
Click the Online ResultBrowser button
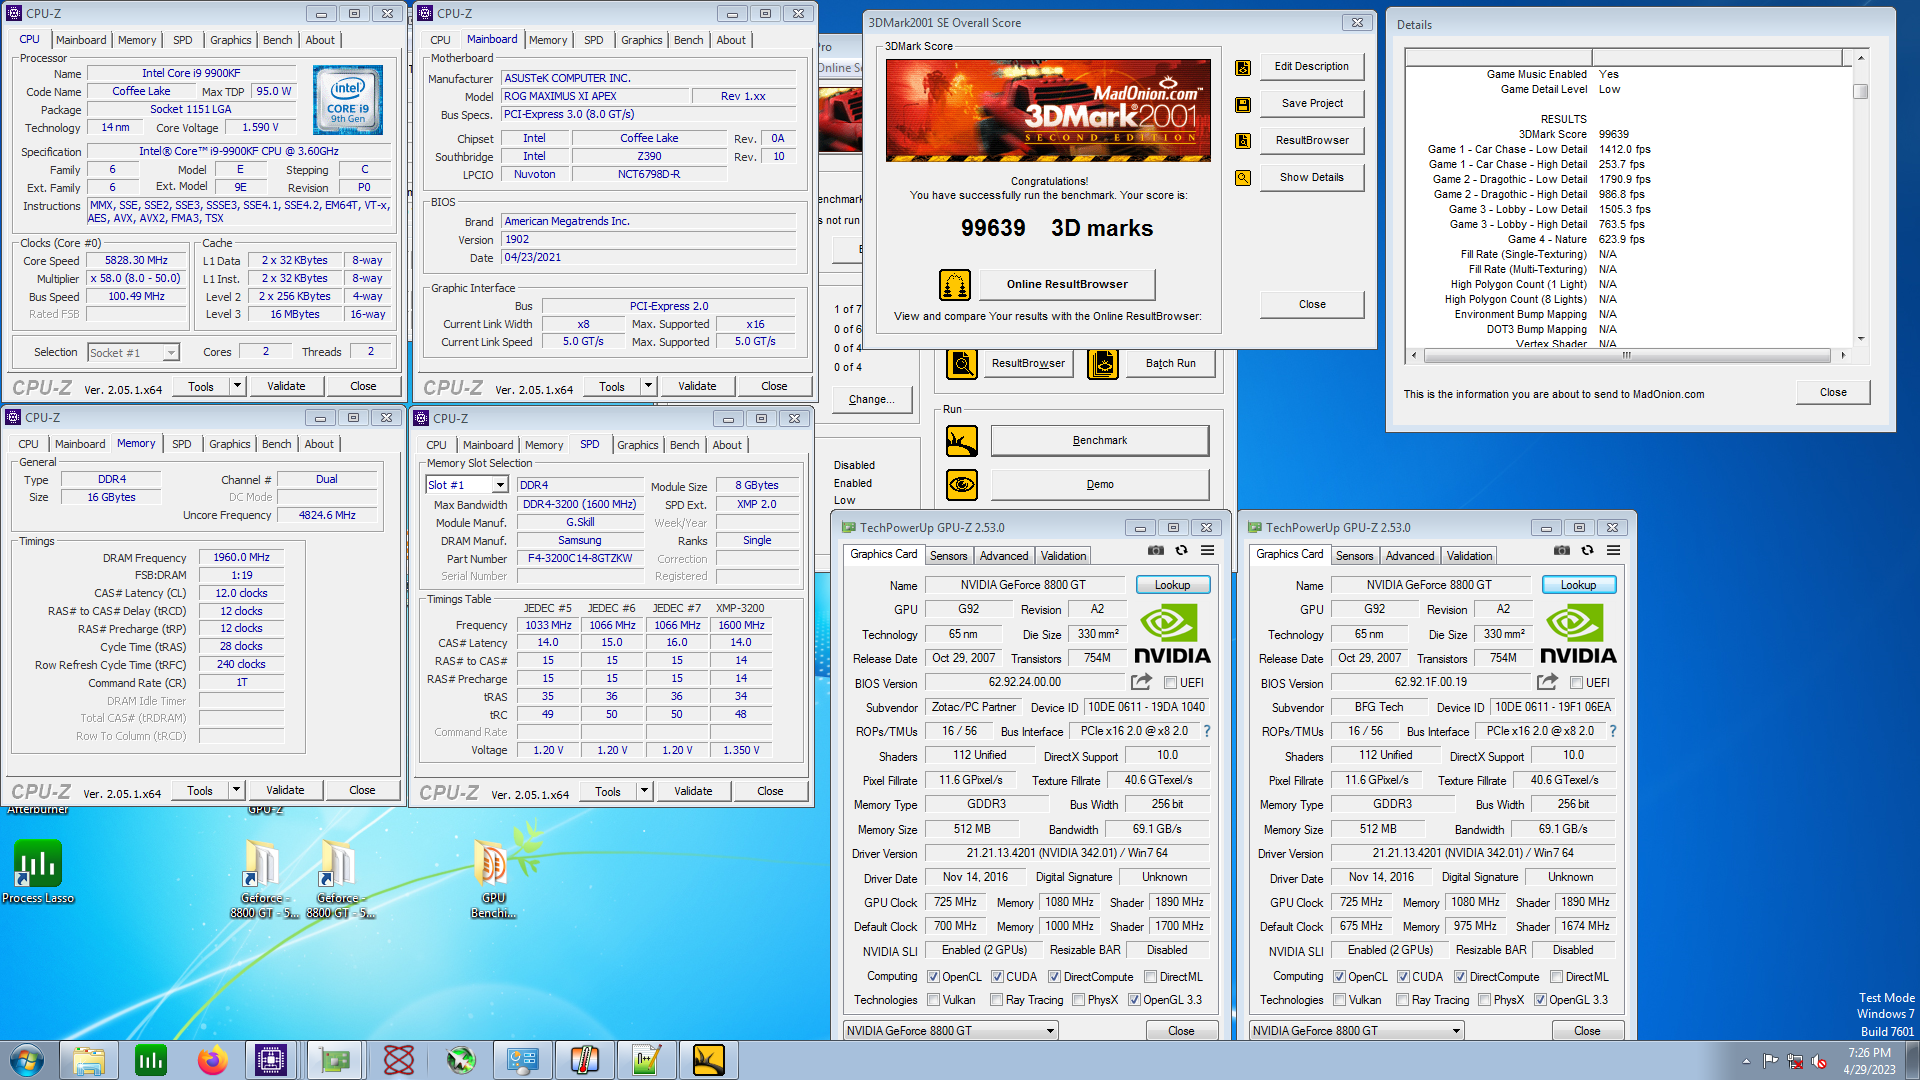1067,285
